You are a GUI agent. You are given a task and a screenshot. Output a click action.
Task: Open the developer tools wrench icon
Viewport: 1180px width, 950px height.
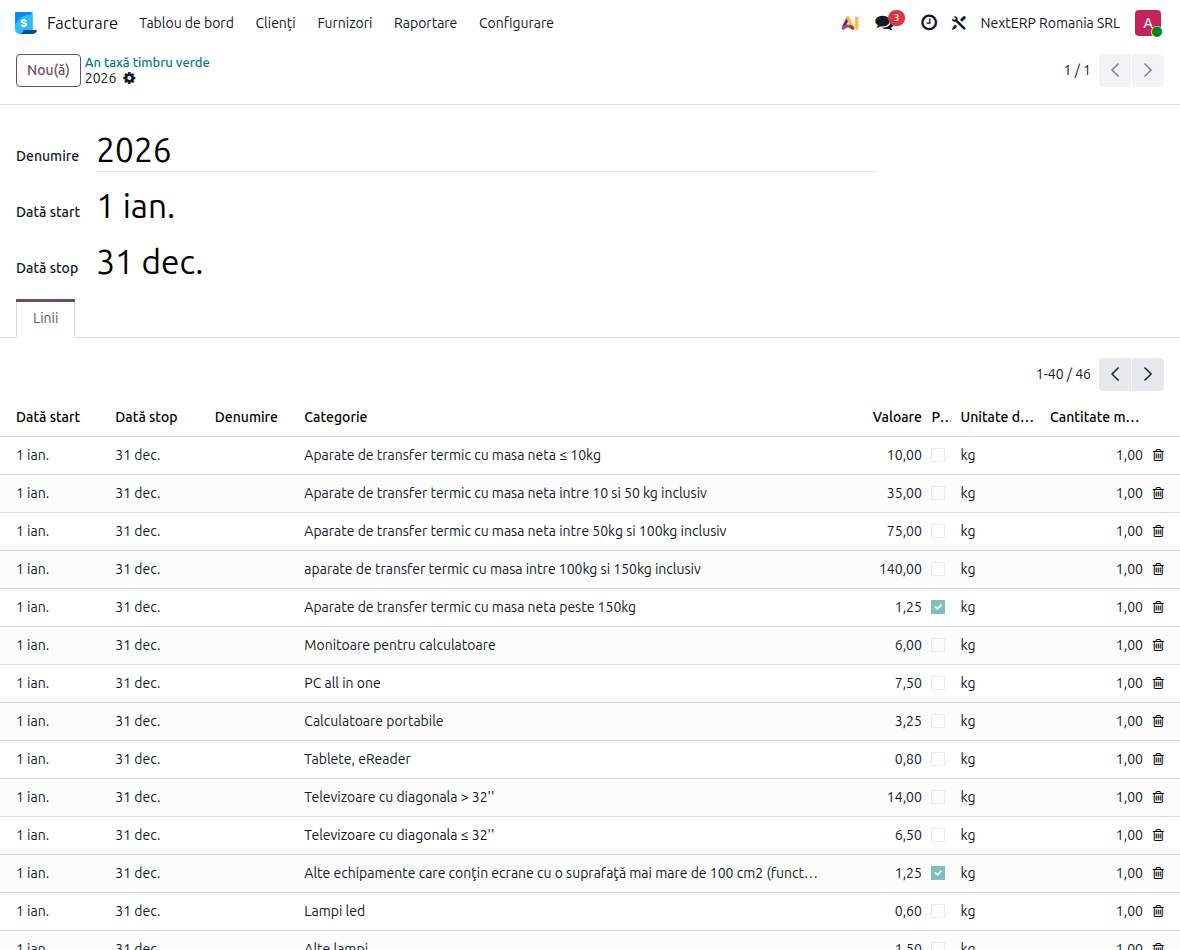(x=959, y=23)
